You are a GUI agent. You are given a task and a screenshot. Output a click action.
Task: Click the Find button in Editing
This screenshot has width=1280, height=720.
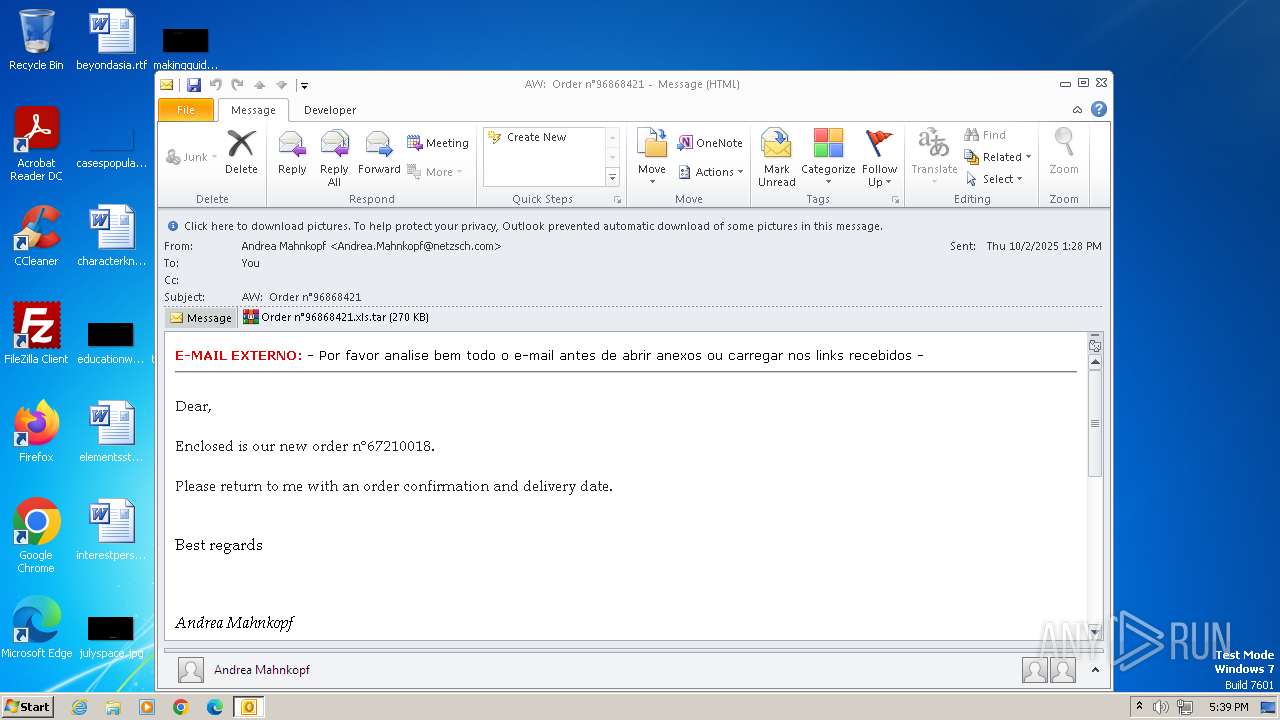[x=985, y=135]
